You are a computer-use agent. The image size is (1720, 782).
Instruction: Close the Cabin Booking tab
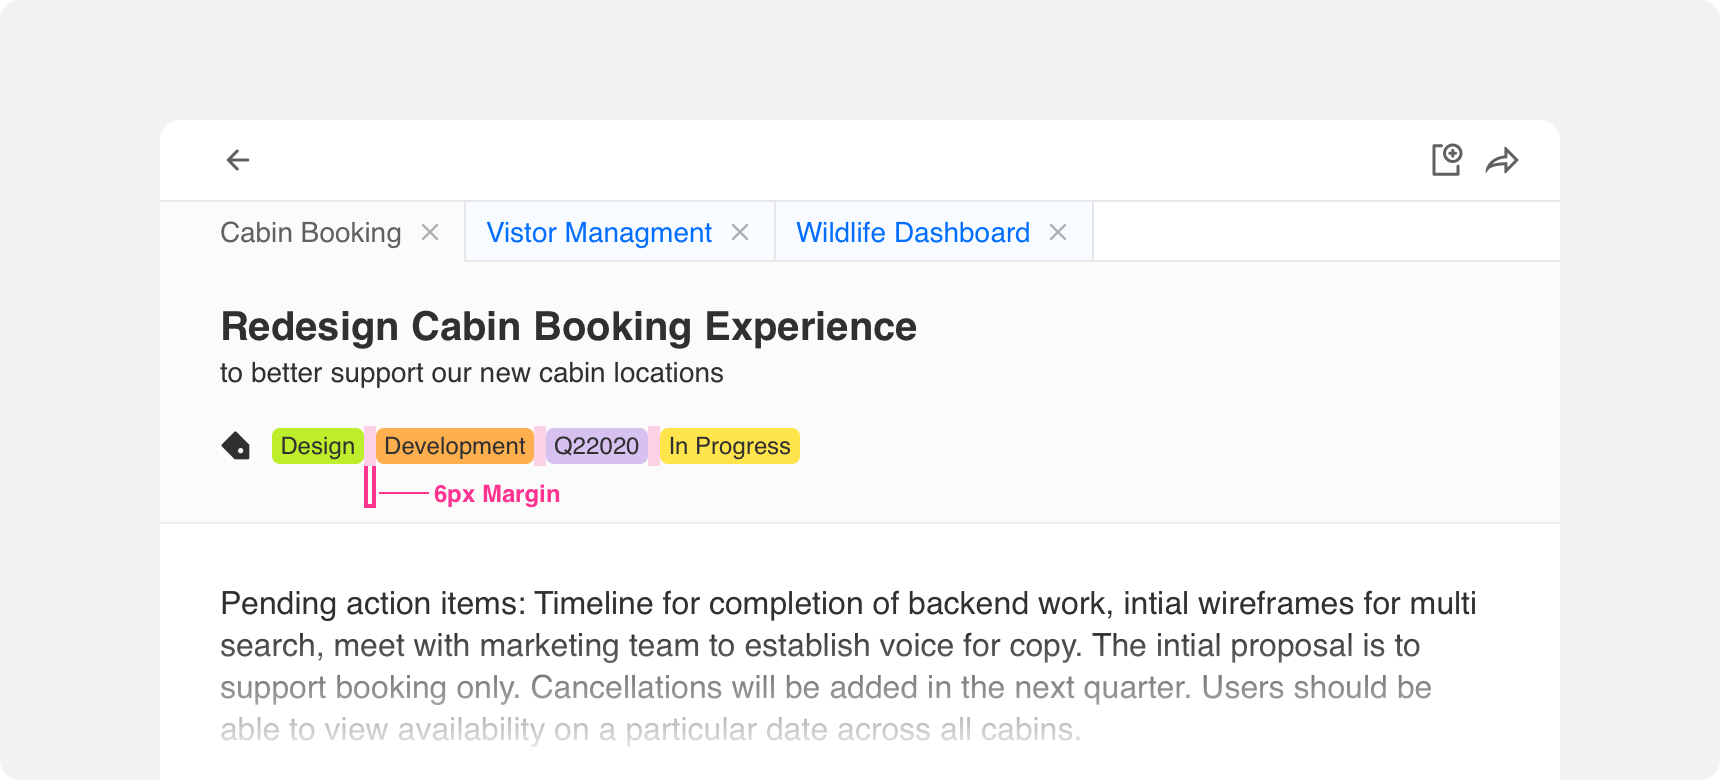[x=430, y=232]
